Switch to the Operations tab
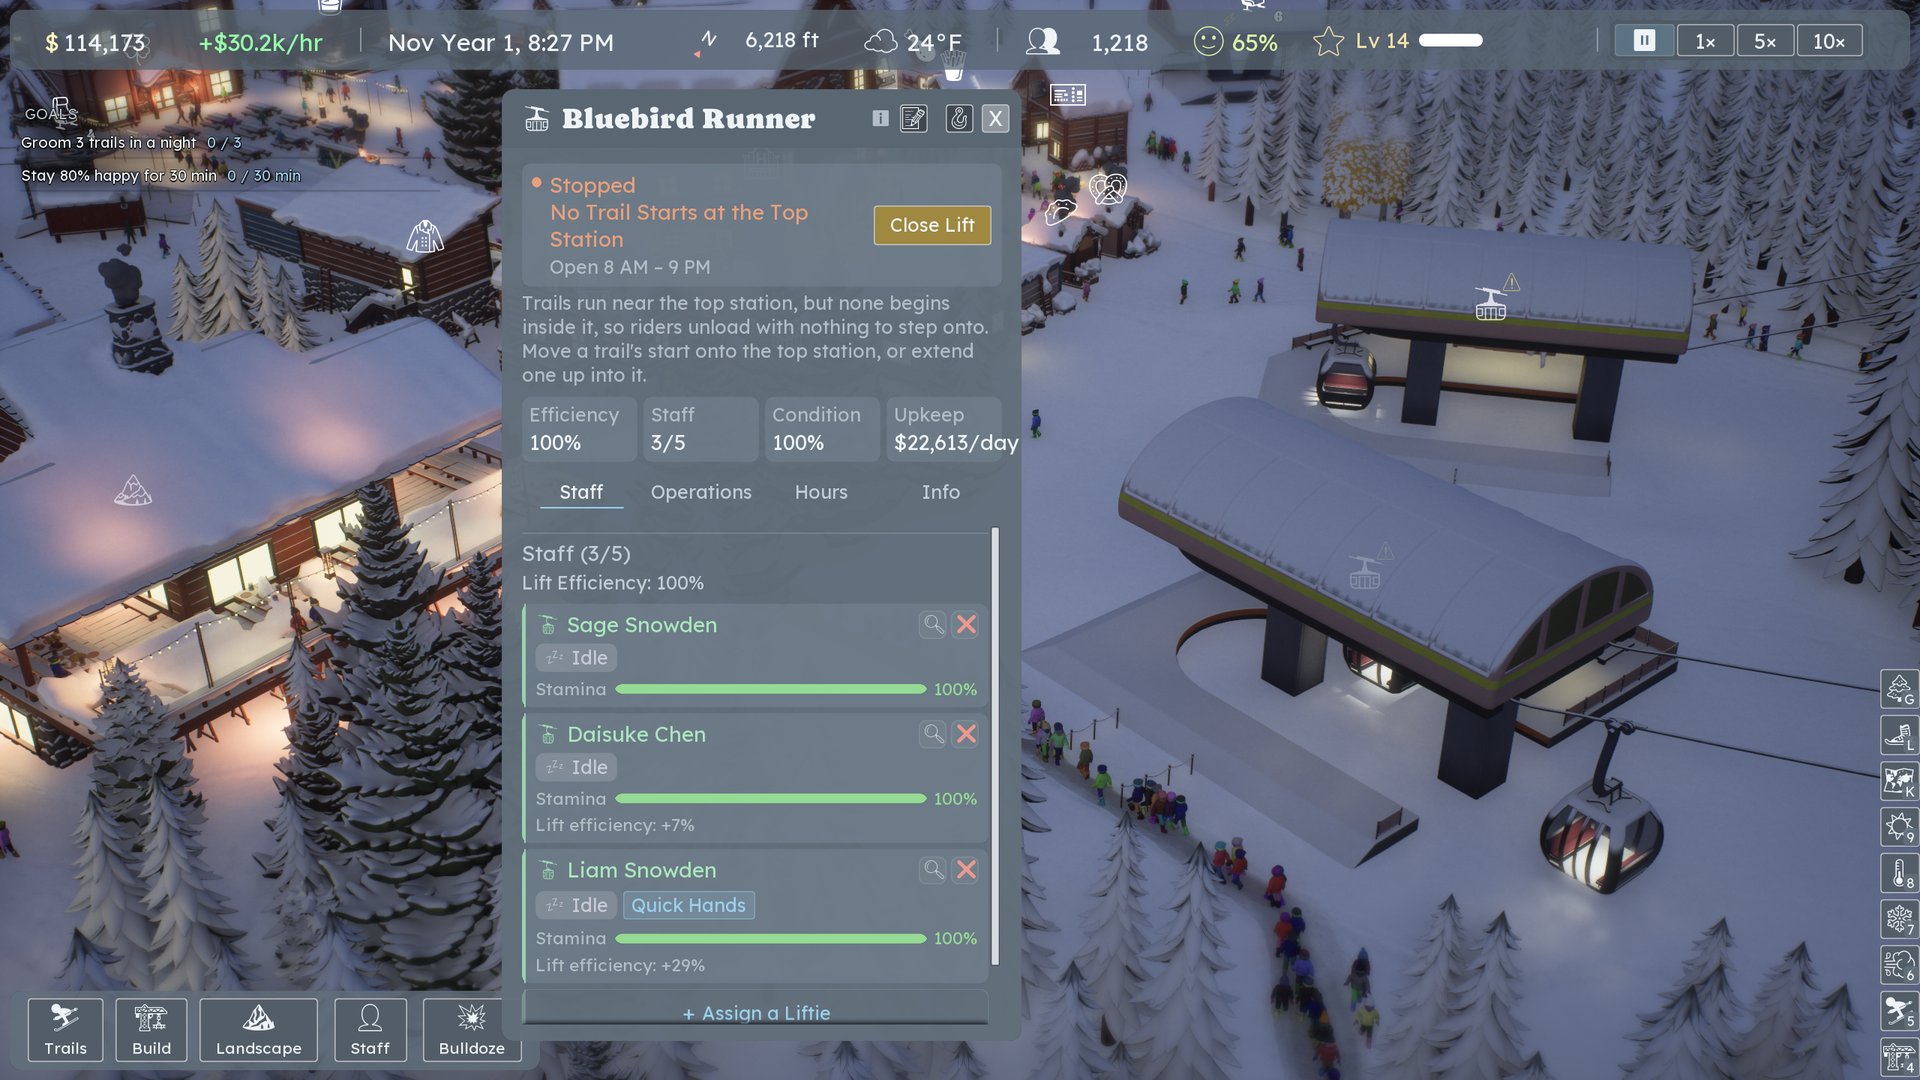This screenshot has height=1080, width=1920. 701,492
